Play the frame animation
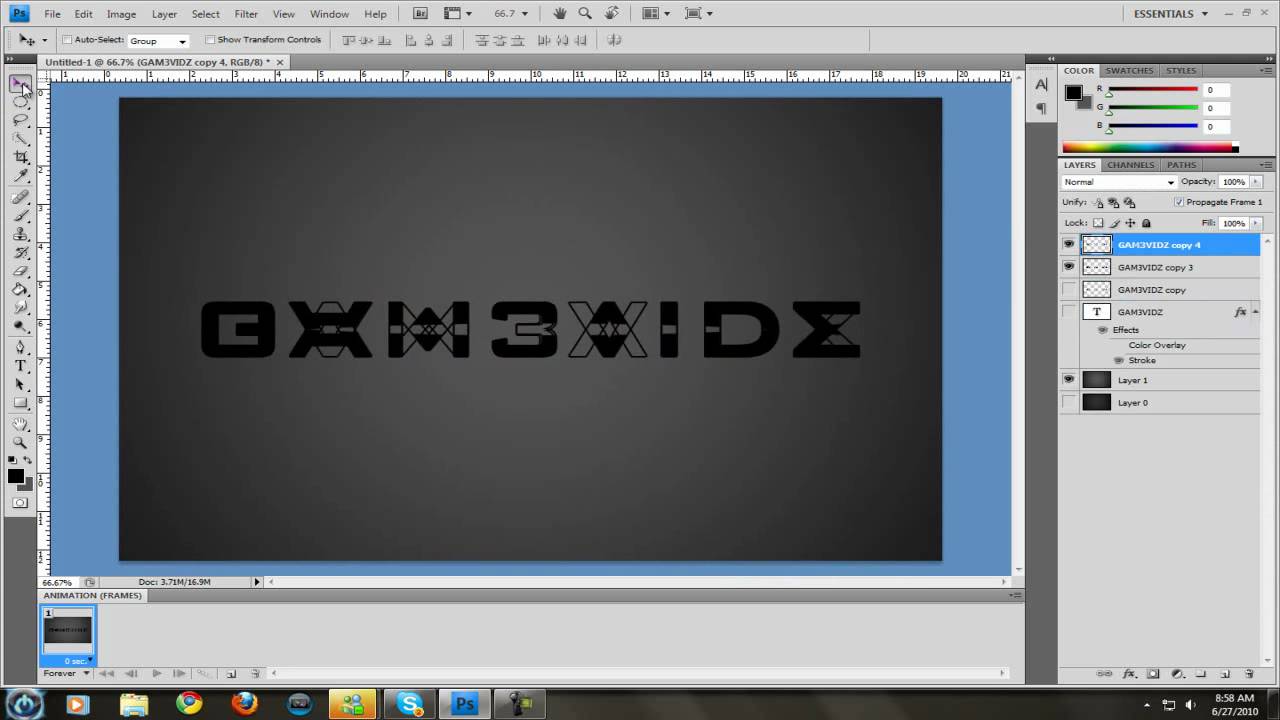 pyautogui.click(x=156, y=674)
